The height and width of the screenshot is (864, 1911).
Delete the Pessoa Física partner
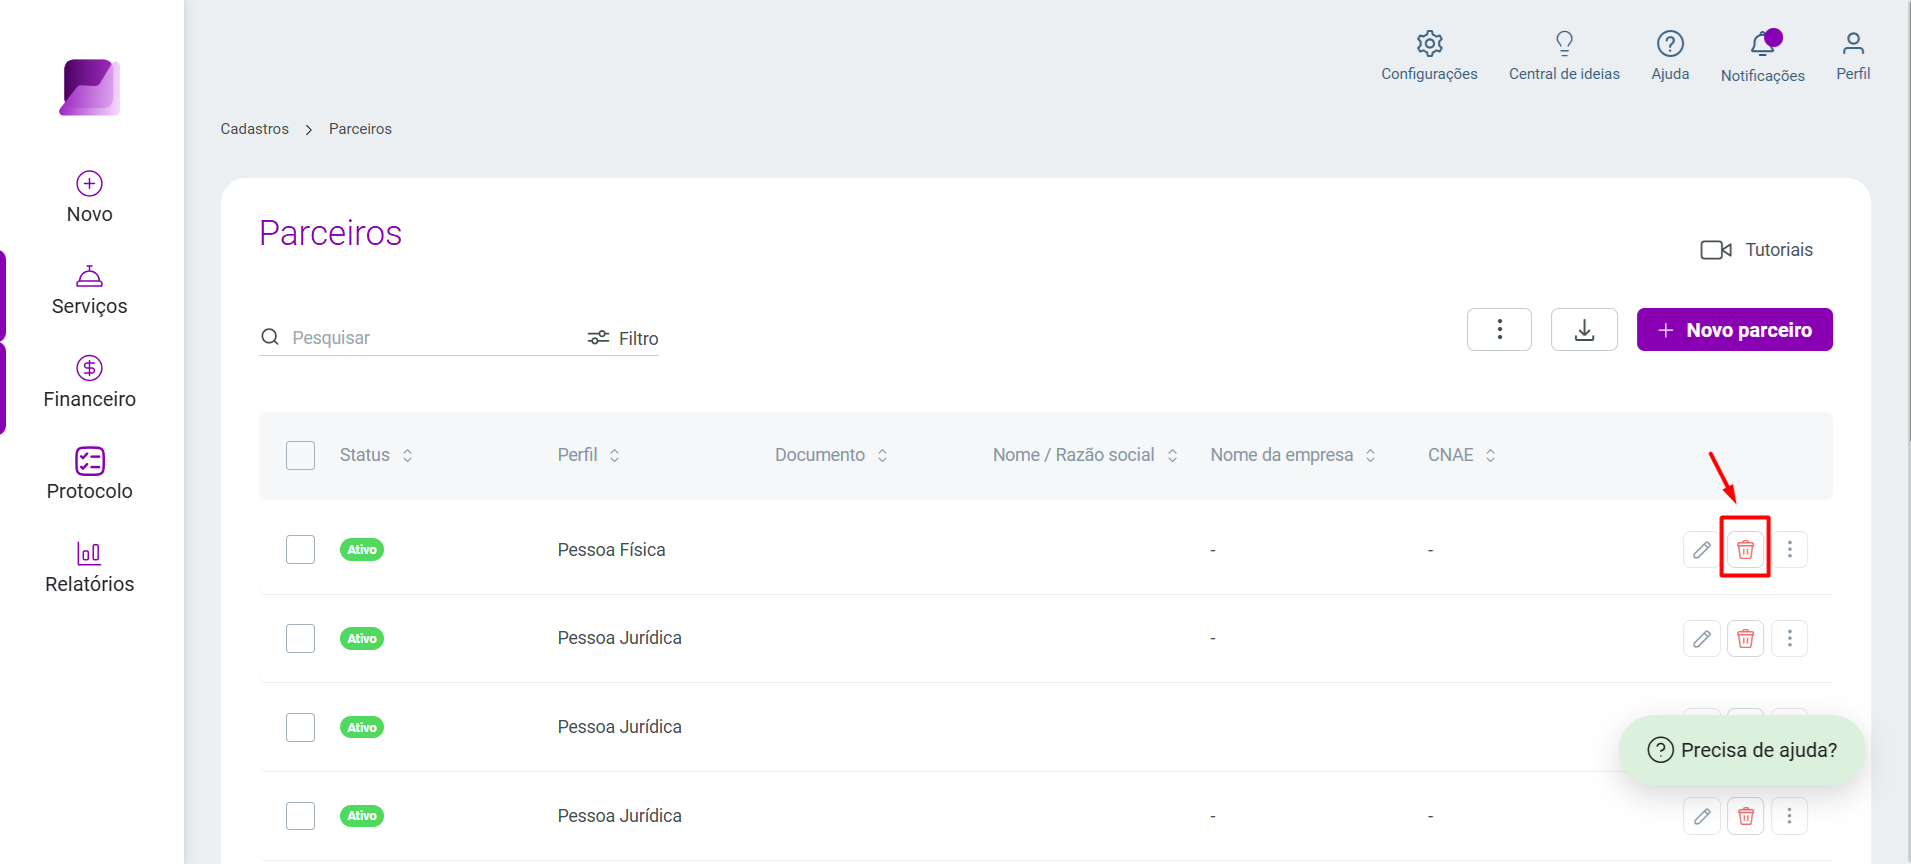[1745, 549]
